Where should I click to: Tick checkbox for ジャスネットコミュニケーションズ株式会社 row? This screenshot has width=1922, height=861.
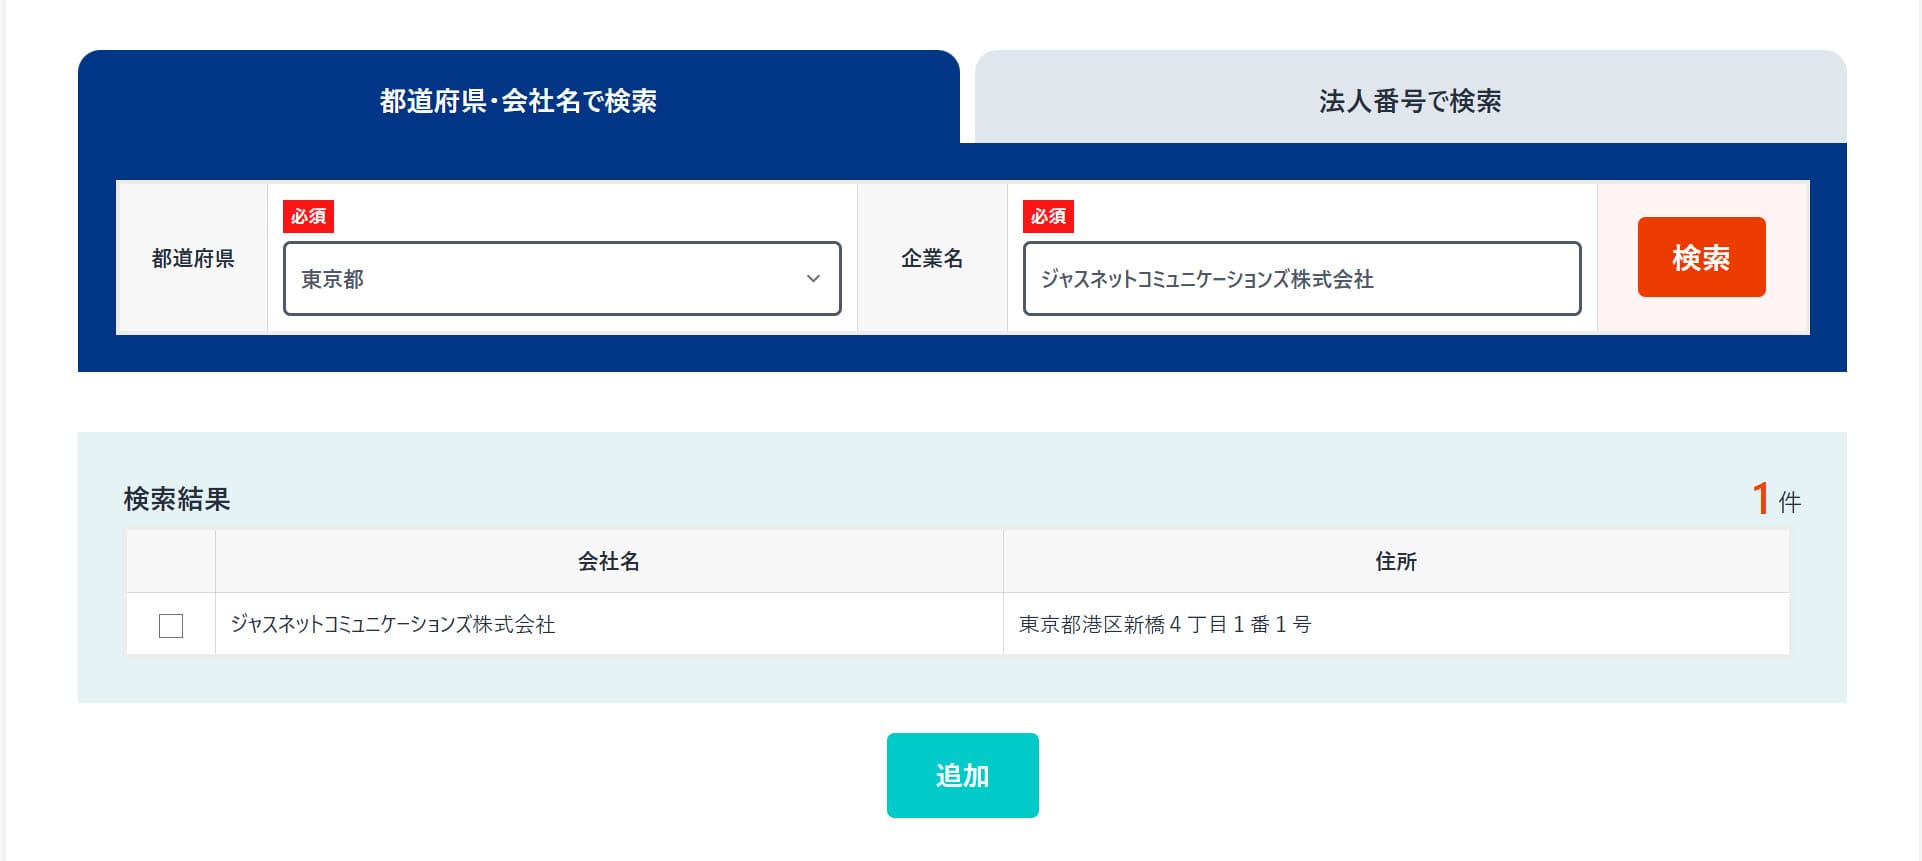171,626
